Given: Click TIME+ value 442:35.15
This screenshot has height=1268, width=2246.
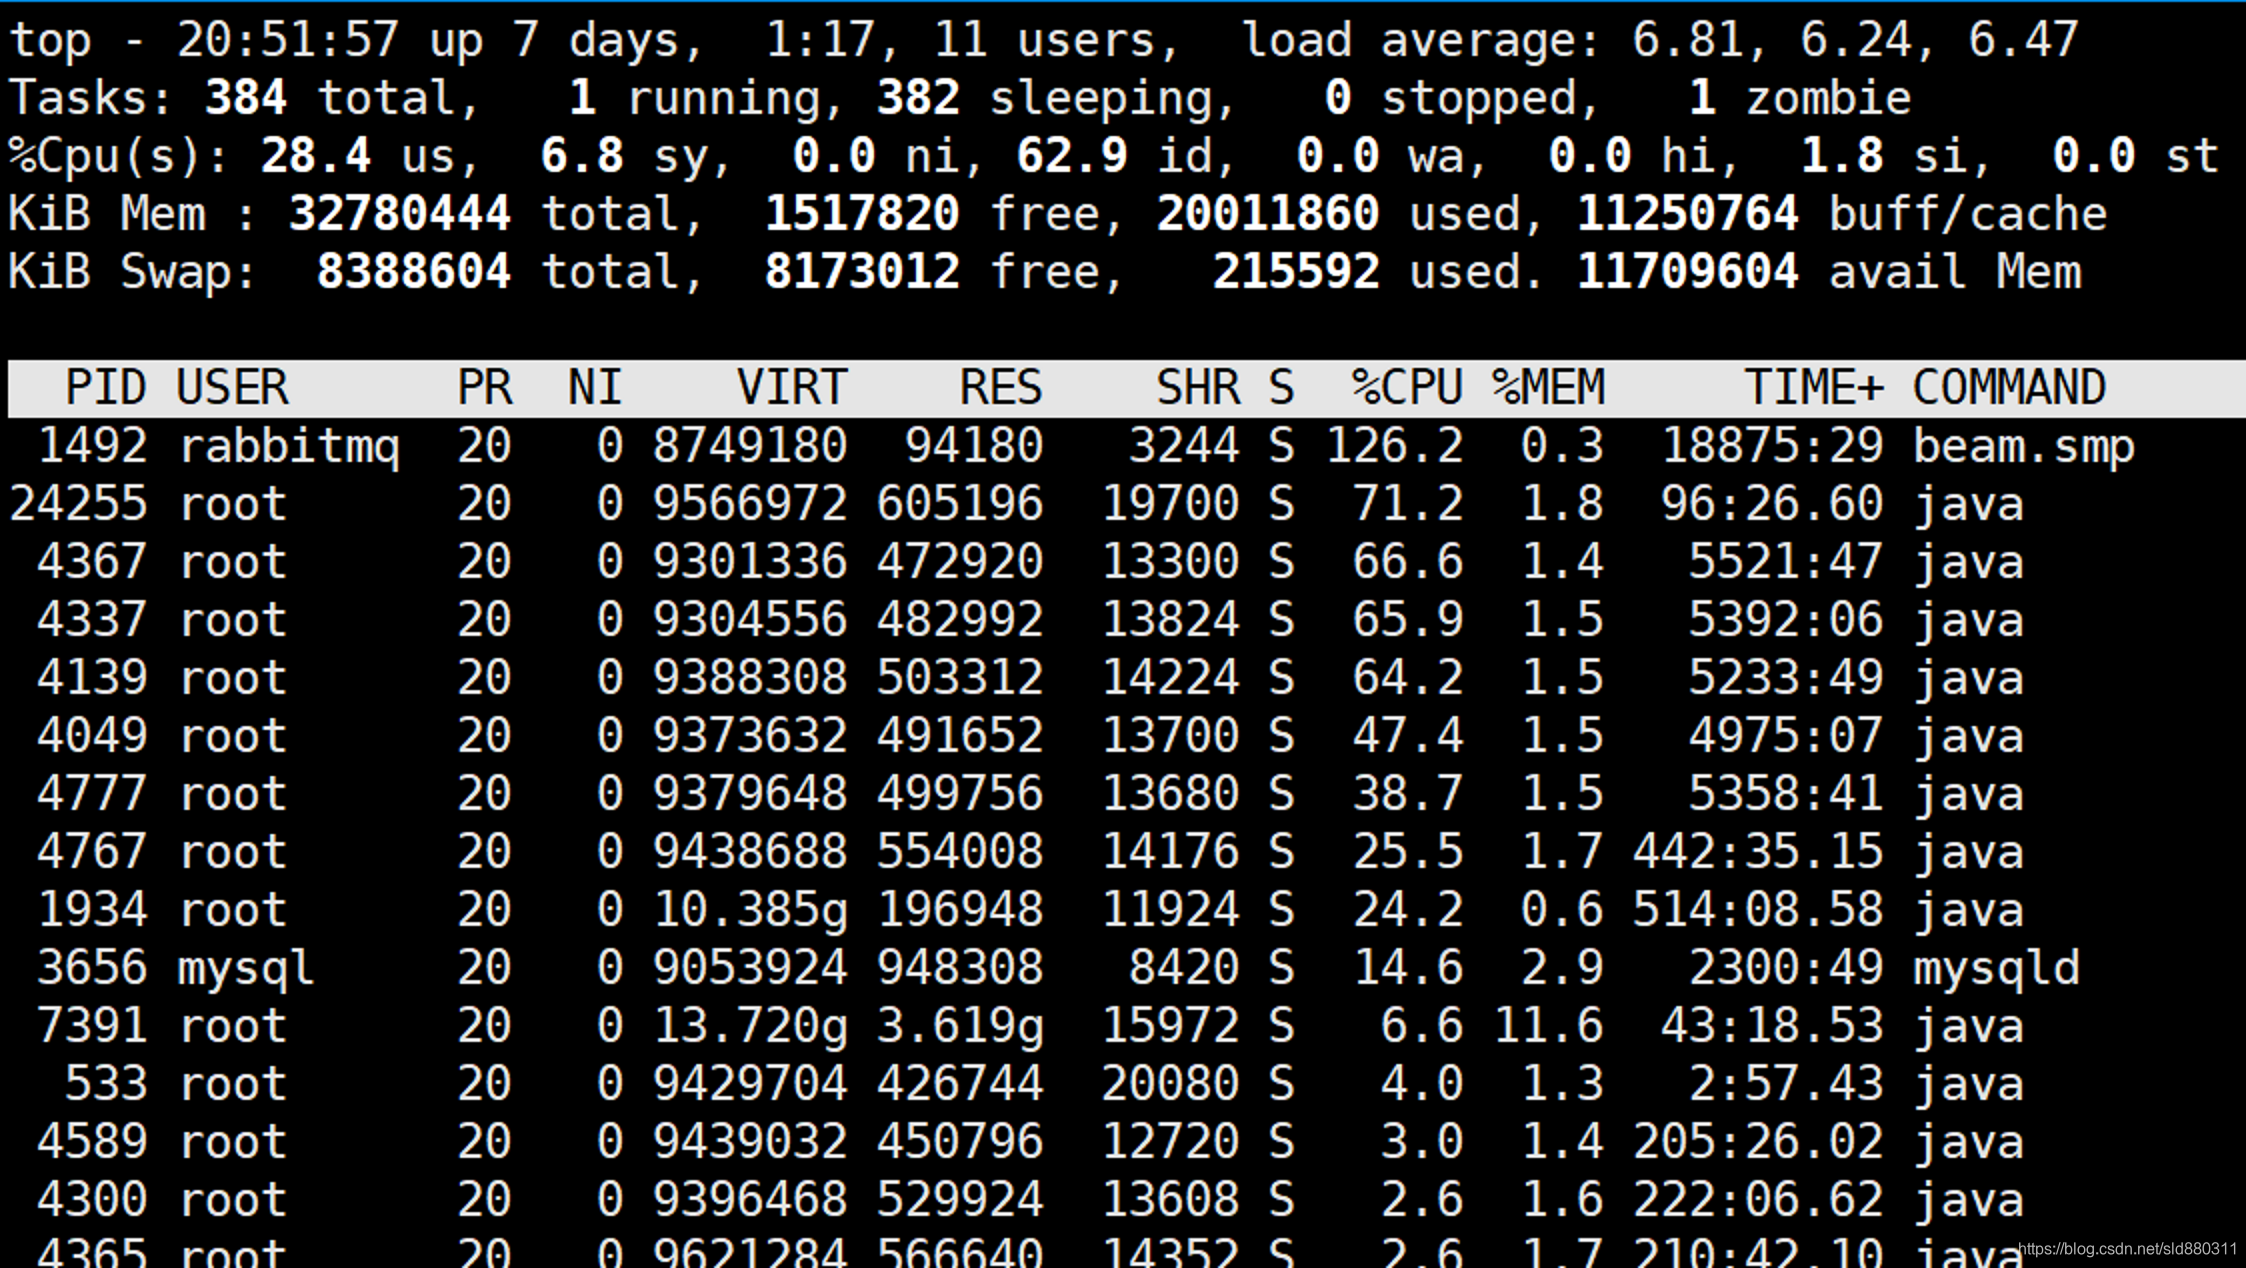Looking at the screenshot, I should 1758,852.
